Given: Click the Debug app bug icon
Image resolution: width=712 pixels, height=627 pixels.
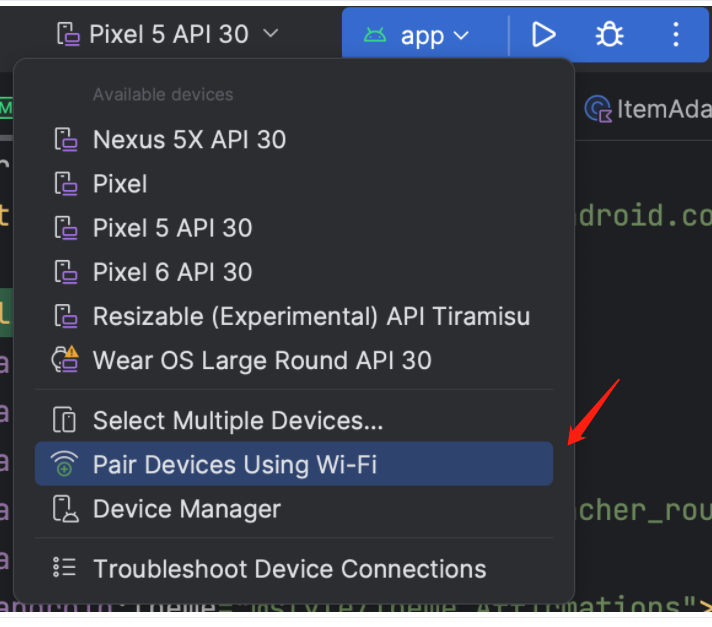Looking at the screenshot, I should coord(608,35).
